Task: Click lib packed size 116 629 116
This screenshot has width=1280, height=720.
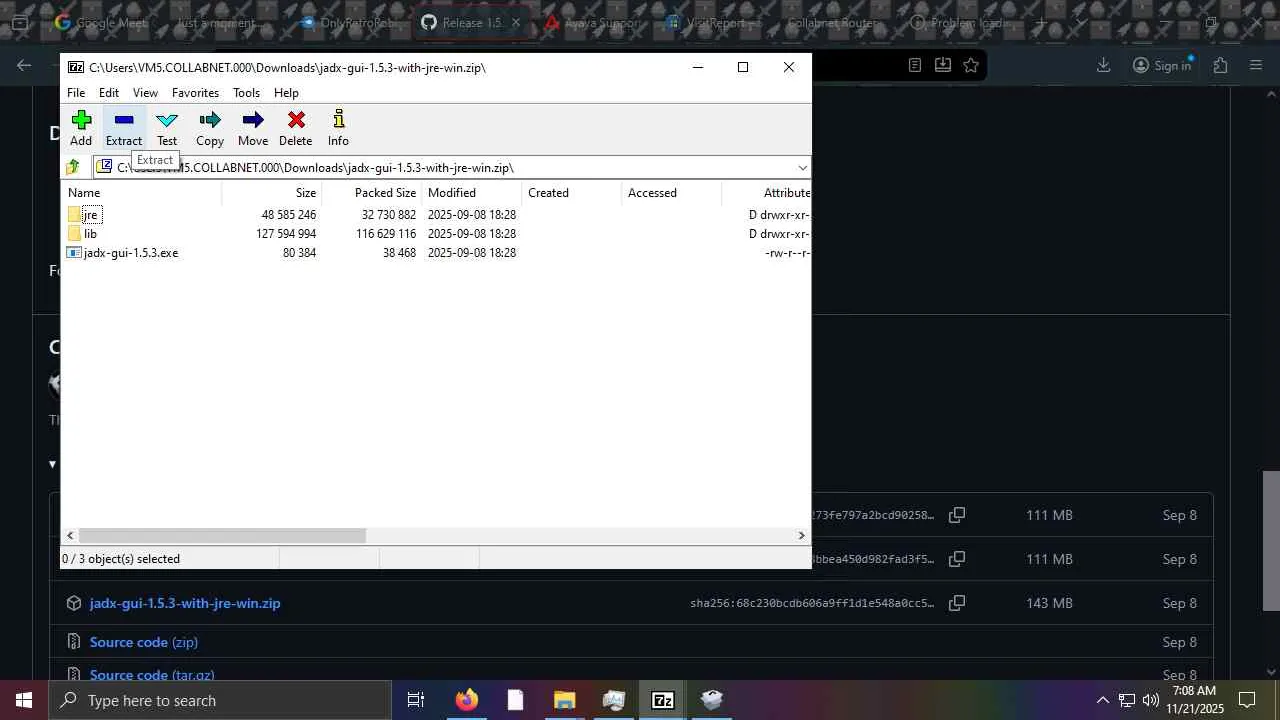Action: [x=386, y=234]
